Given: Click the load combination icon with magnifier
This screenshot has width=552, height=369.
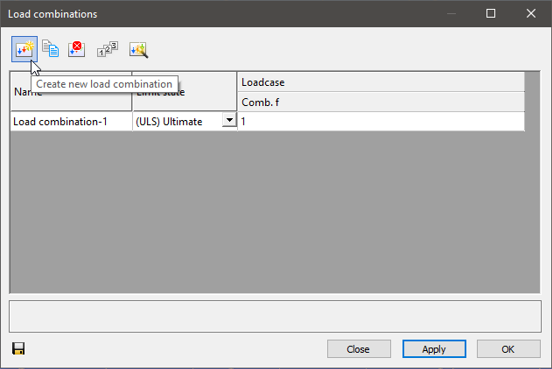Looking at the screenshot, I should coord(138,50).
